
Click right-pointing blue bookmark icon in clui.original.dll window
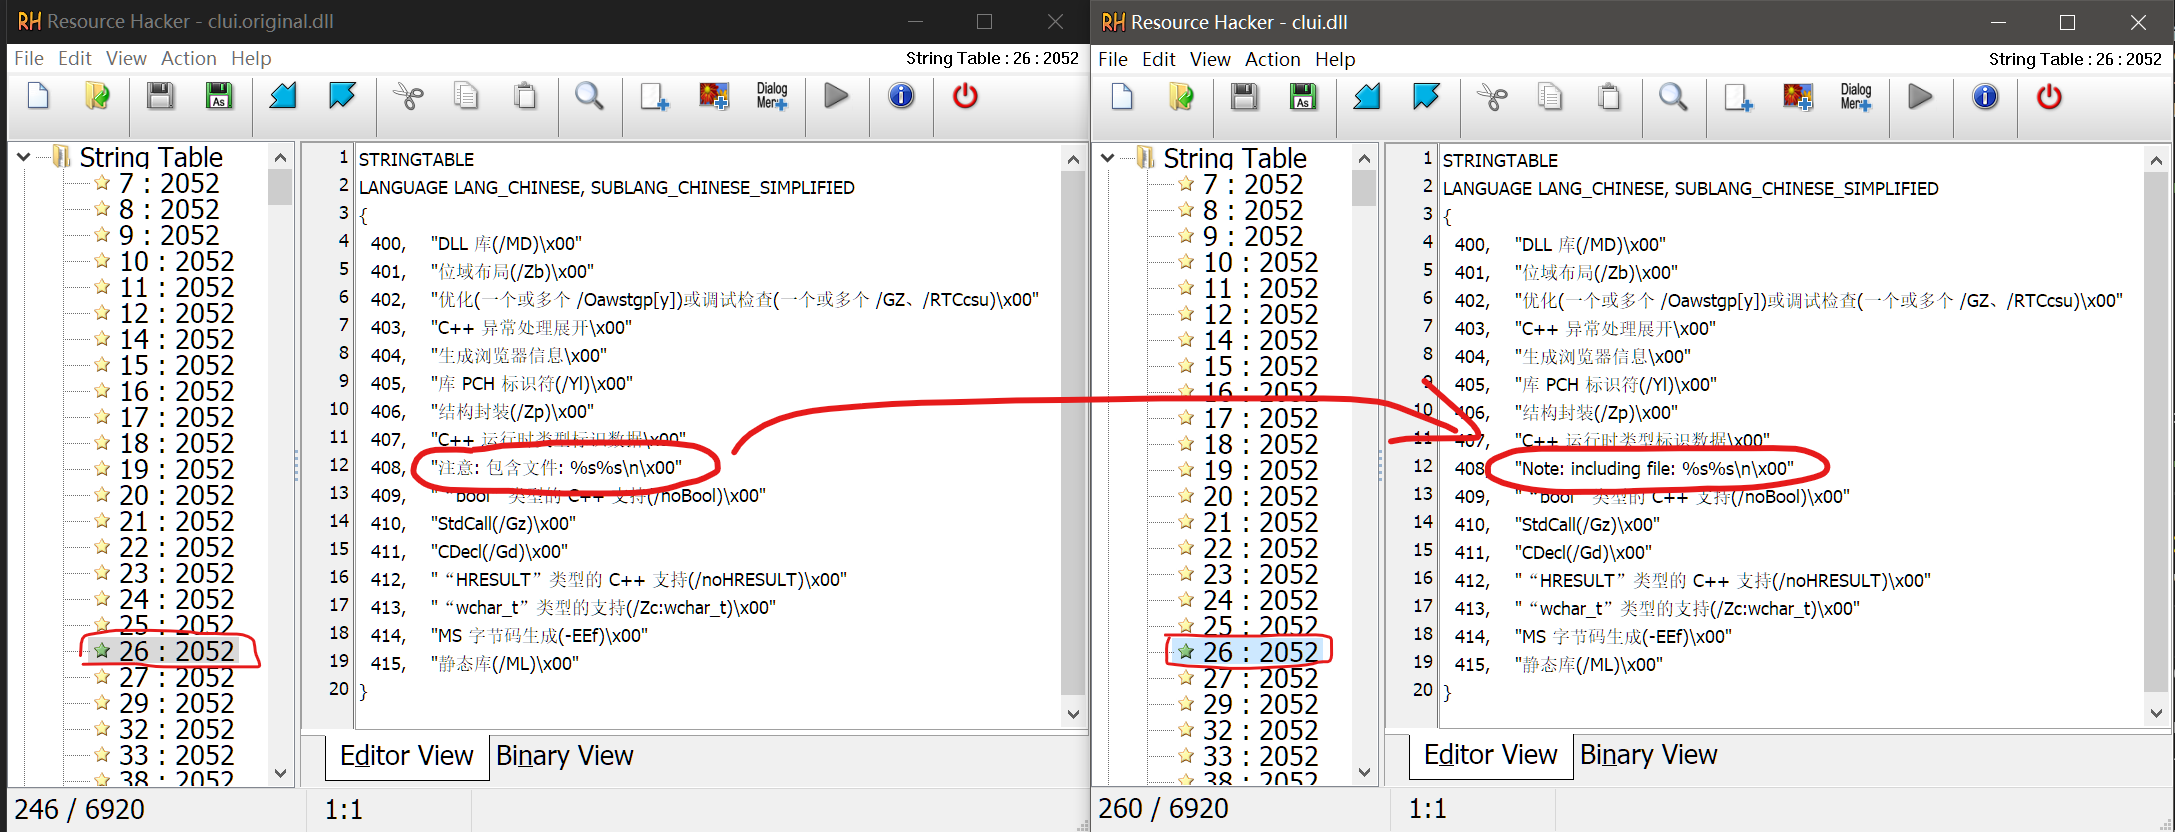[342, 97]
